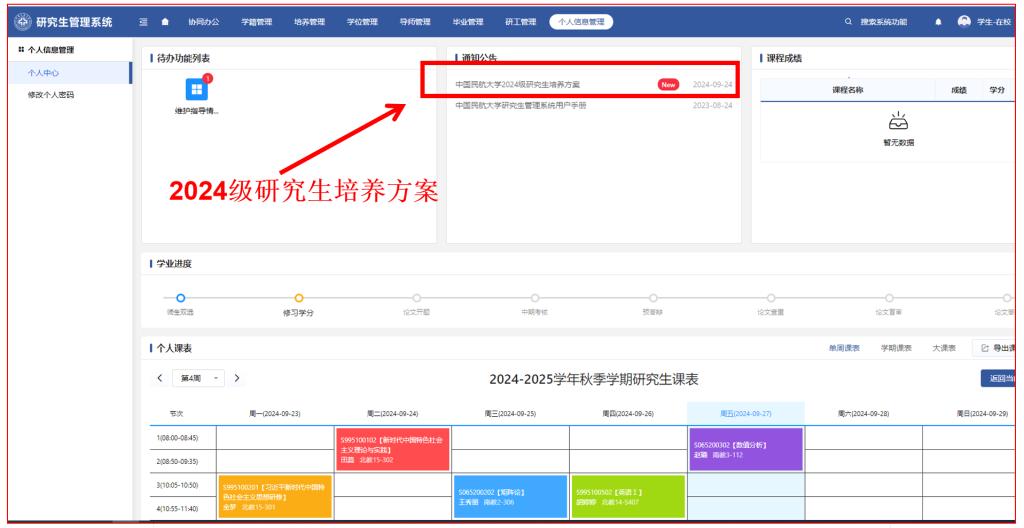Select the 论文开题 progress step circle
Image resolution: width=1024 pixels, height=528 pixels.
click(x=416, y=296)
